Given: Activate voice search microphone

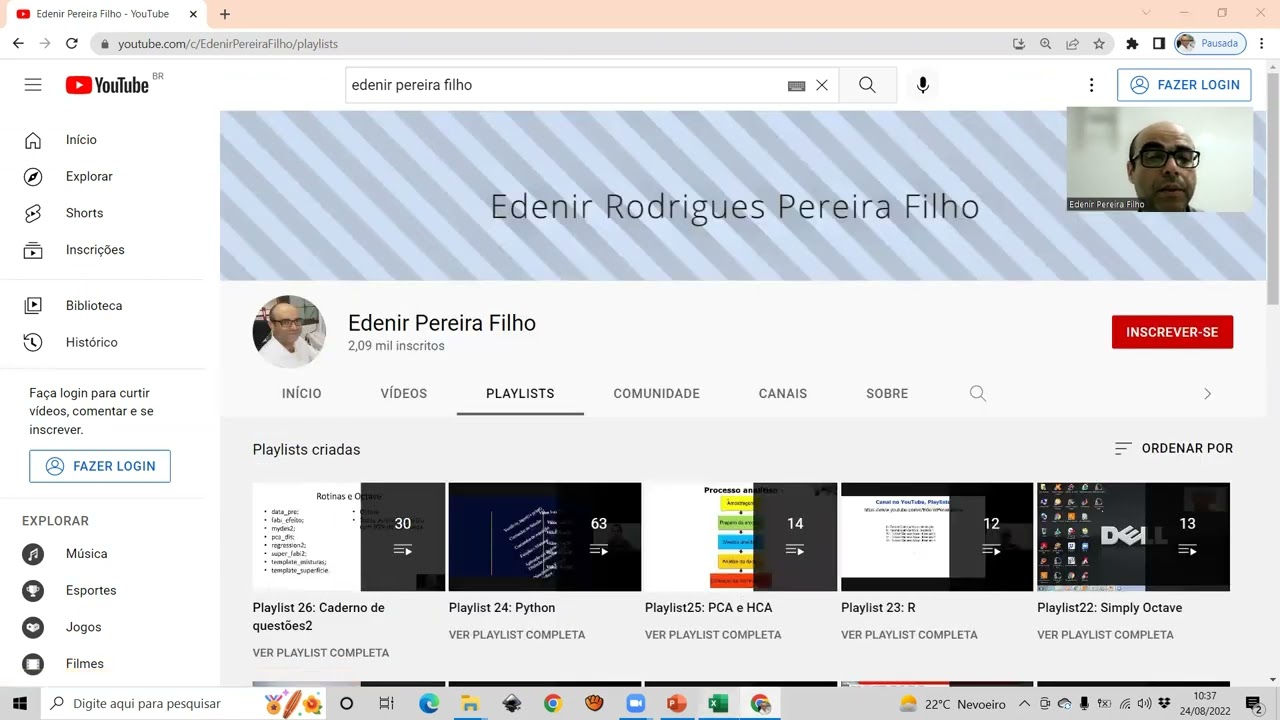Looking at the screenshot, I should 923,85.
